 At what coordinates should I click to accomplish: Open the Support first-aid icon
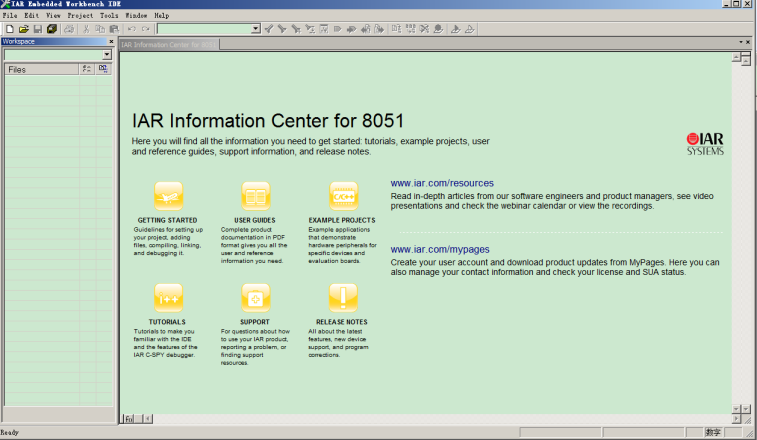pos(255,298)
